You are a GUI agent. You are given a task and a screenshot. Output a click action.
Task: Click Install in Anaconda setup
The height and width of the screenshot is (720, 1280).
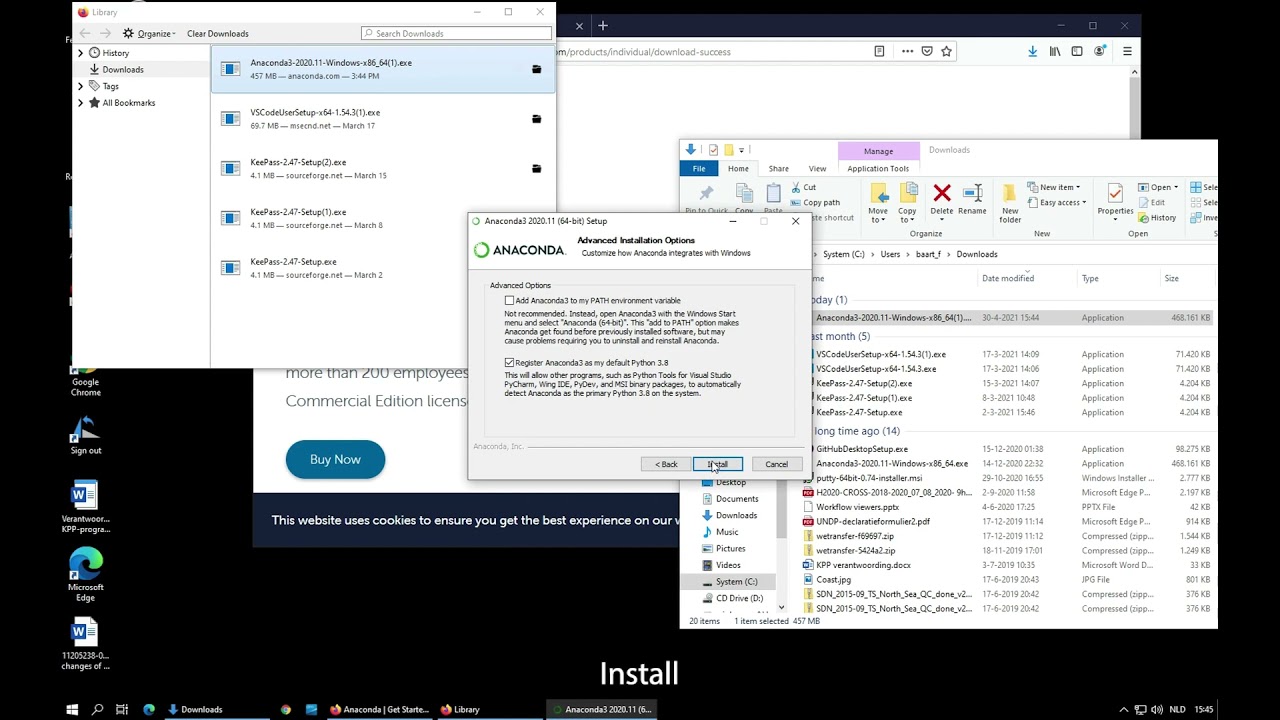pyautogui.click(x=718, y=464)
